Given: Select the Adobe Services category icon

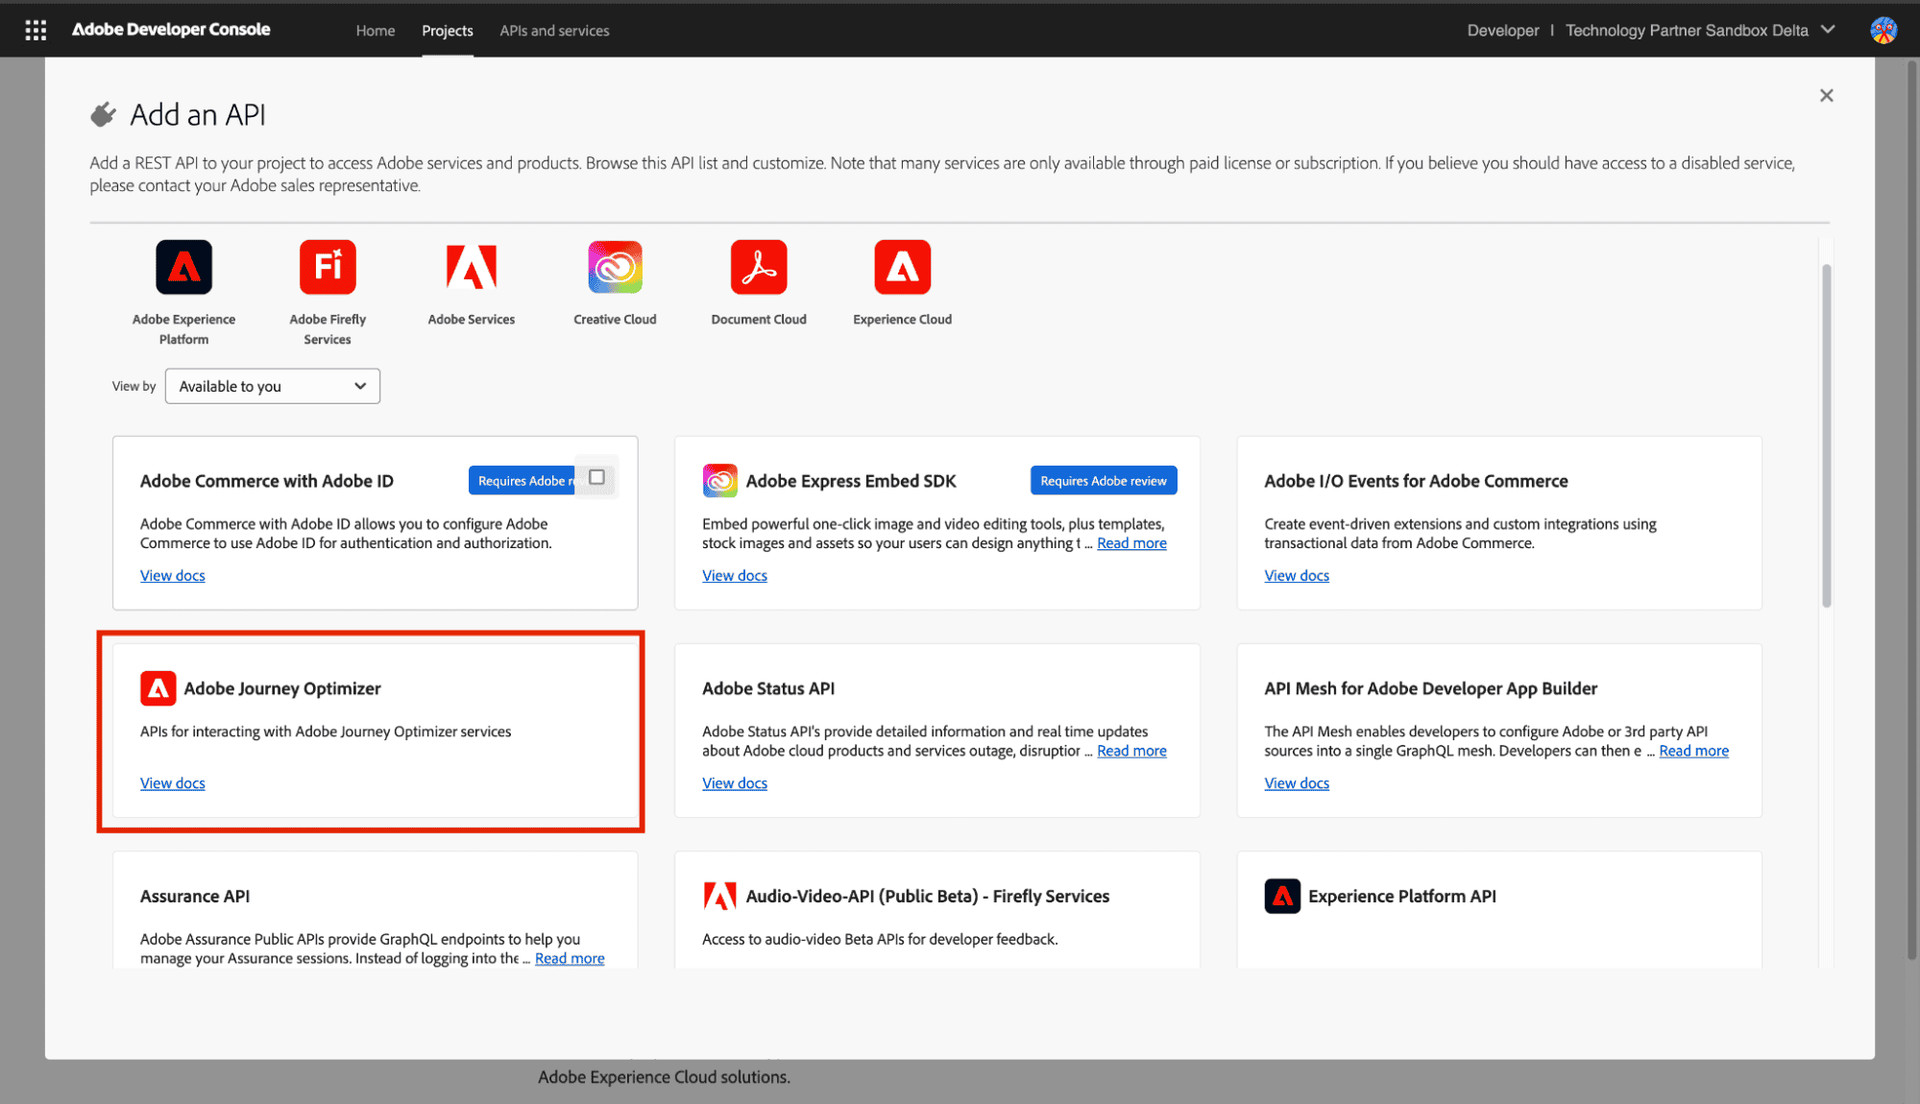Looking at the screenshot, I should [471, 267].
